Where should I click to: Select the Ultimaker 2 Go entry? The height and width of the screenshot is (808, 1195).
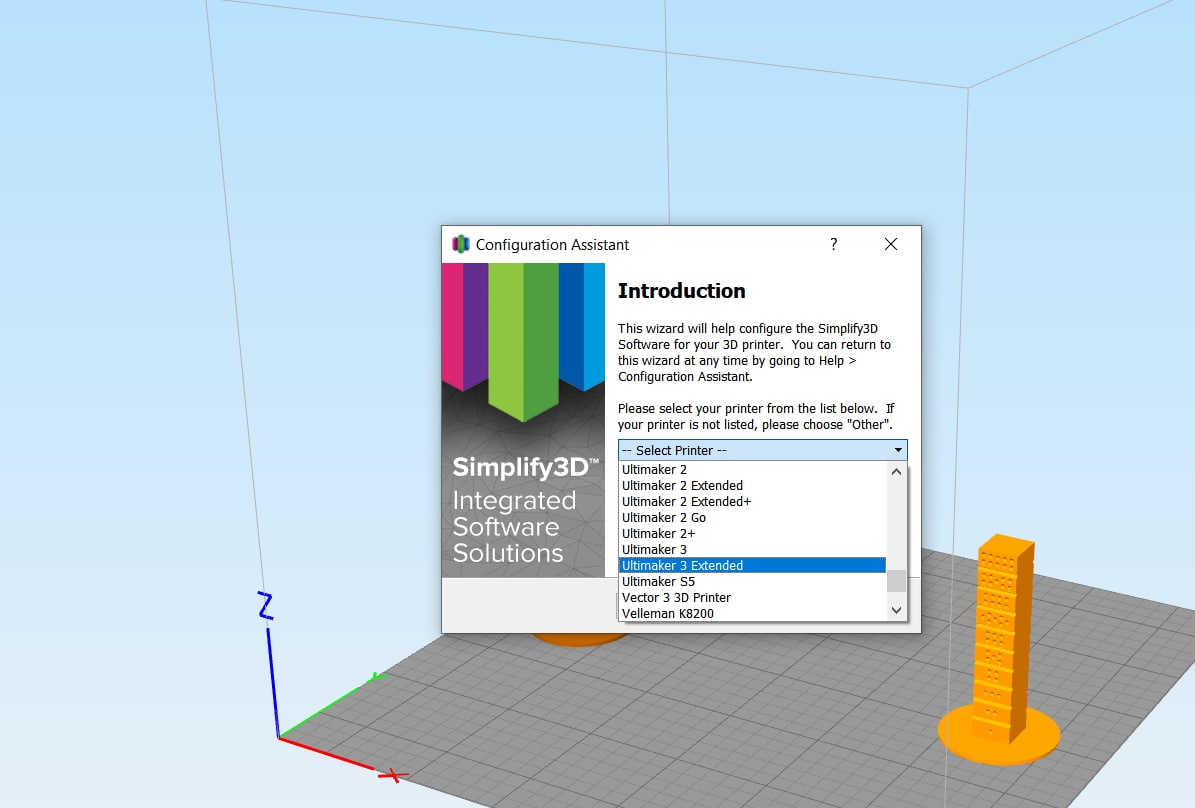(x=752, y=518)
